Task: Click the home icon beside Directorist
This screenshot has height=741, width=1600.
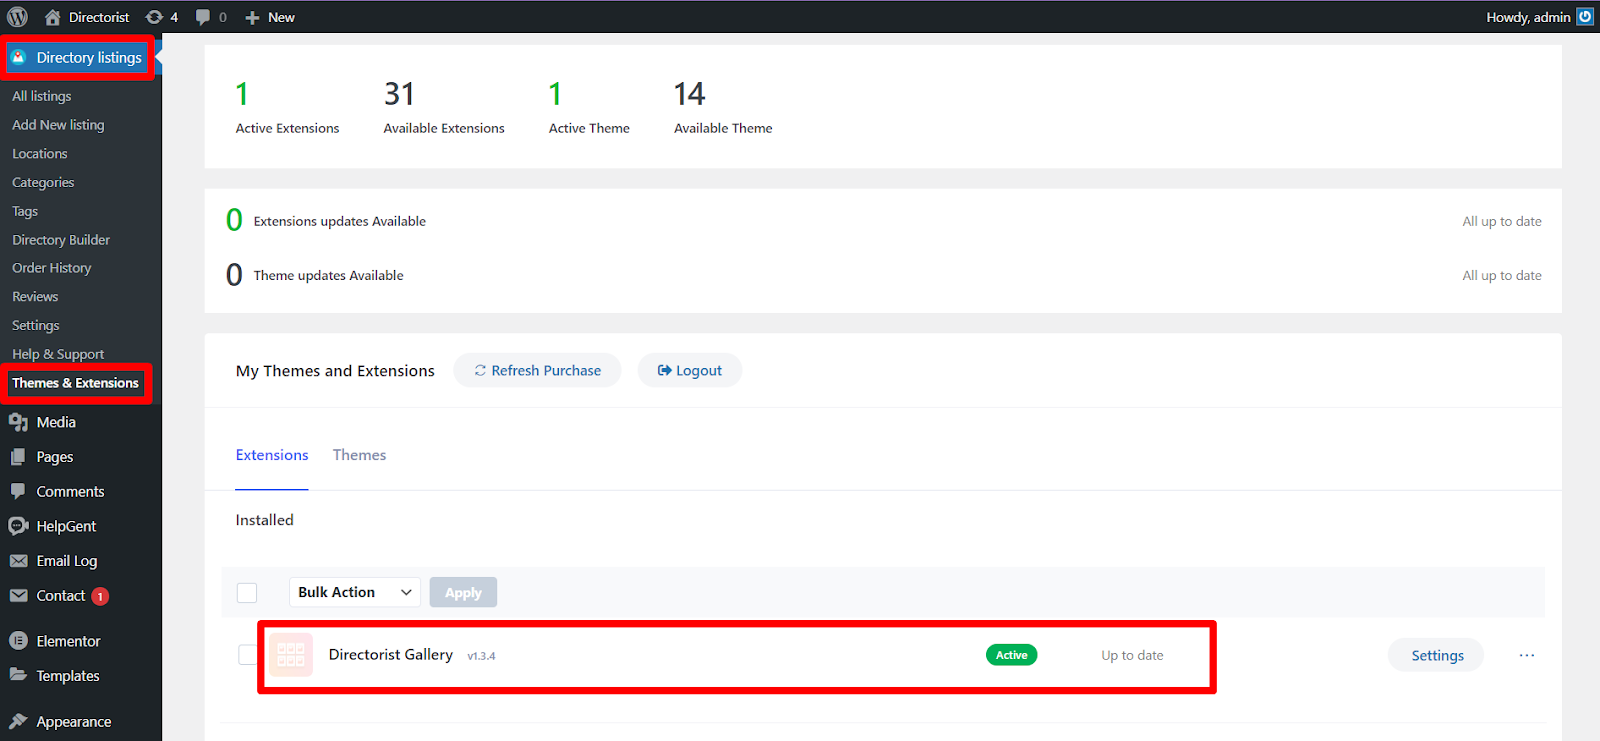Action: [53, 17]
